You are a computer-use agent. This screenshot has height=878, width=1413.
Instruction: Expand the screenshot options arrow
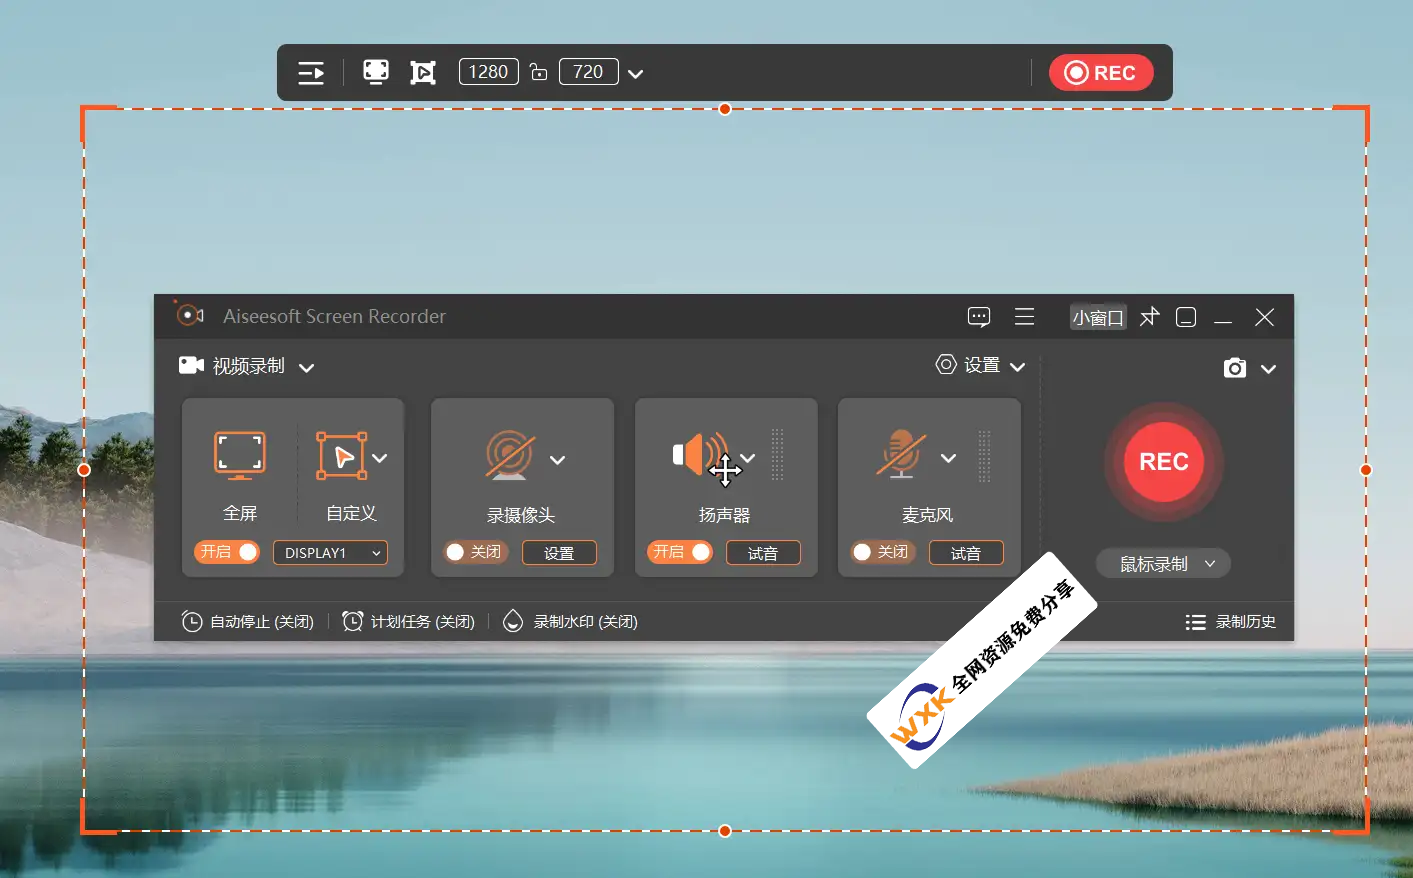[1268, 369]
